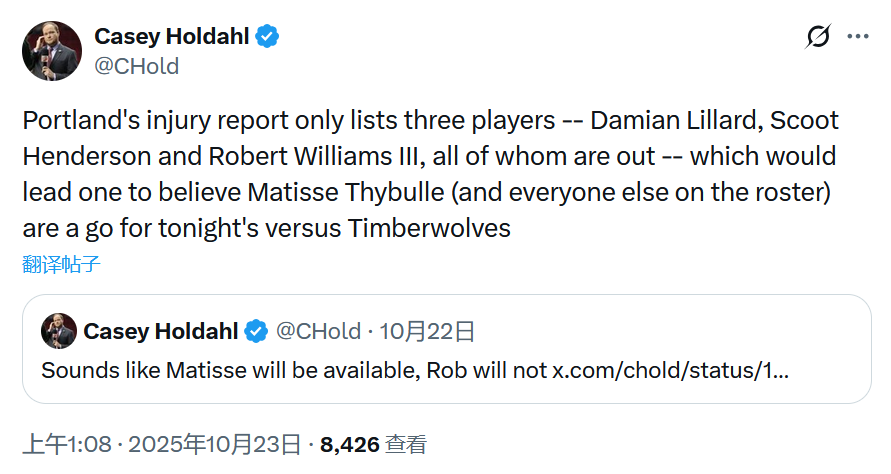Select the @CHold handle in the quoted post
The width and height of the screenshot is (891, 474).
click(317, 331)
